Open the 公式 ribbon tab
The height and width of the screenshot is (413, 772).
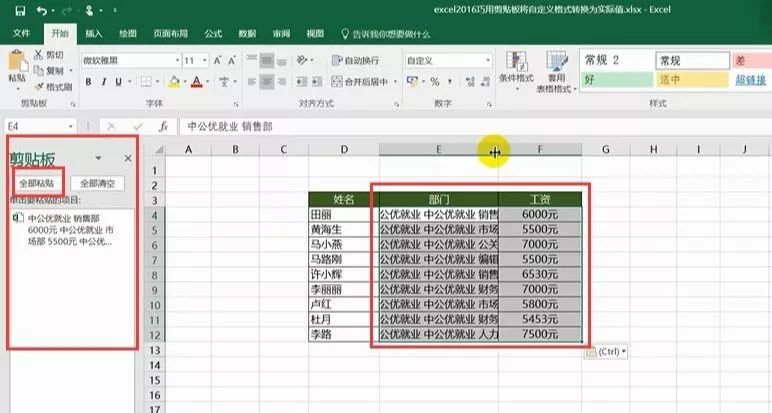coord(212,33)
